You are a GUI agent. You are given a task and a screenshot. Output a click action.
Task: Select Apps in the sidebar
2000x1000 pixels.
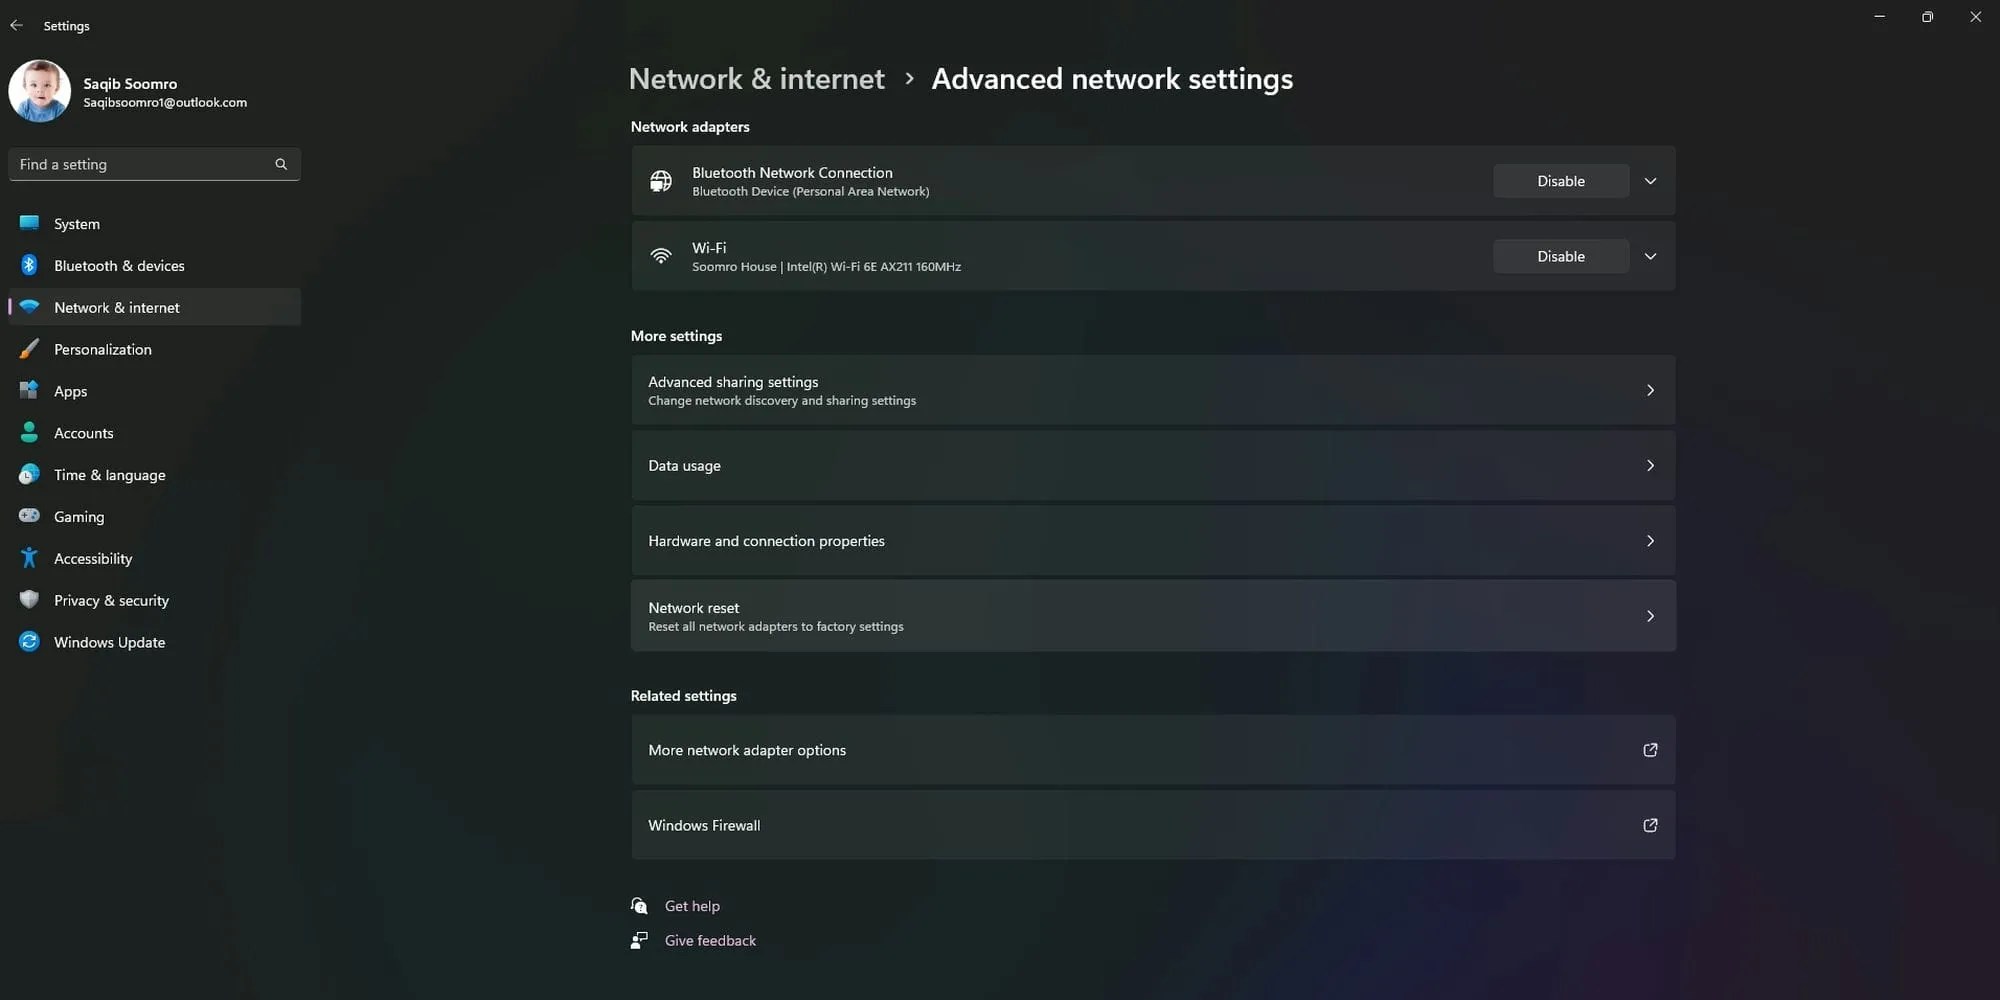click(x=71, y=391)
